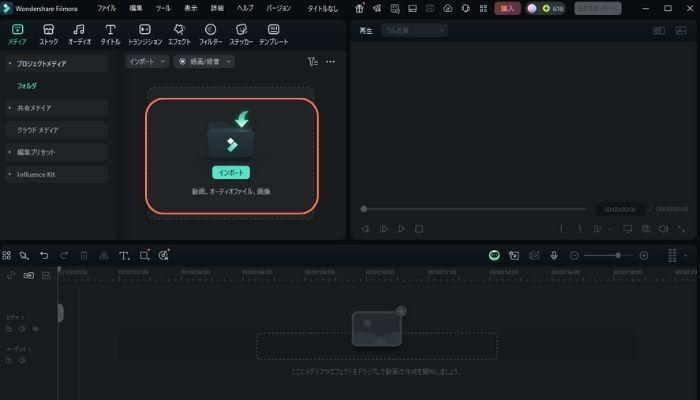Click the mark-out brace icon

point(579,229)
